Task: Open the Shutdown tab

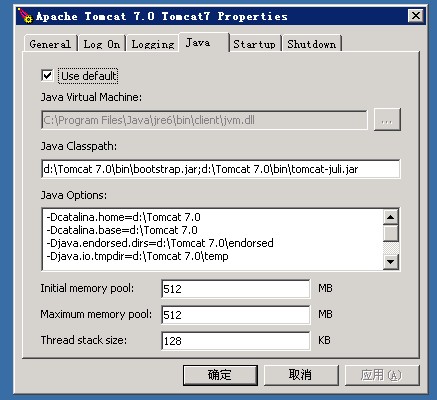Action: click(312, 44)
